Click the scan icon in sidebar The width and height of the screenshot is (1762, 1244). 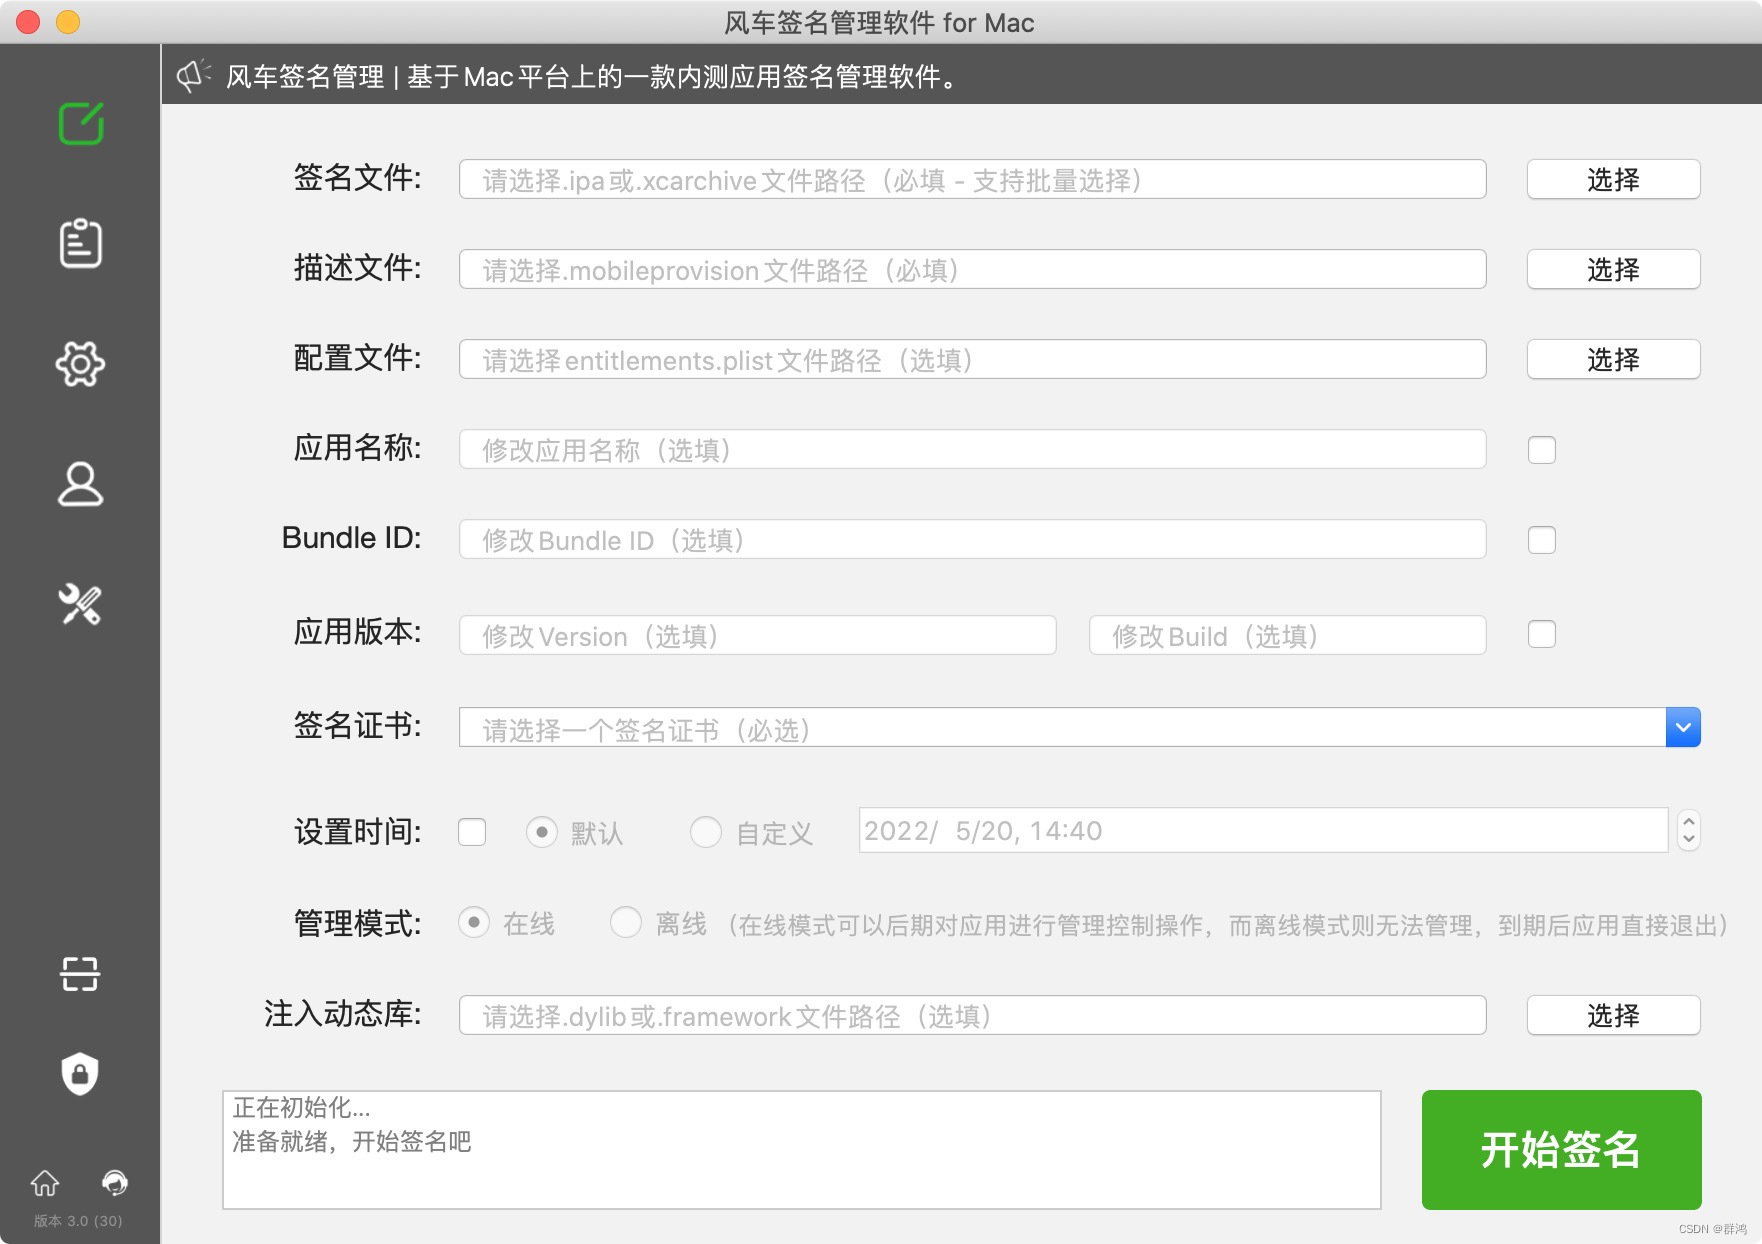[x=80, y=974]
